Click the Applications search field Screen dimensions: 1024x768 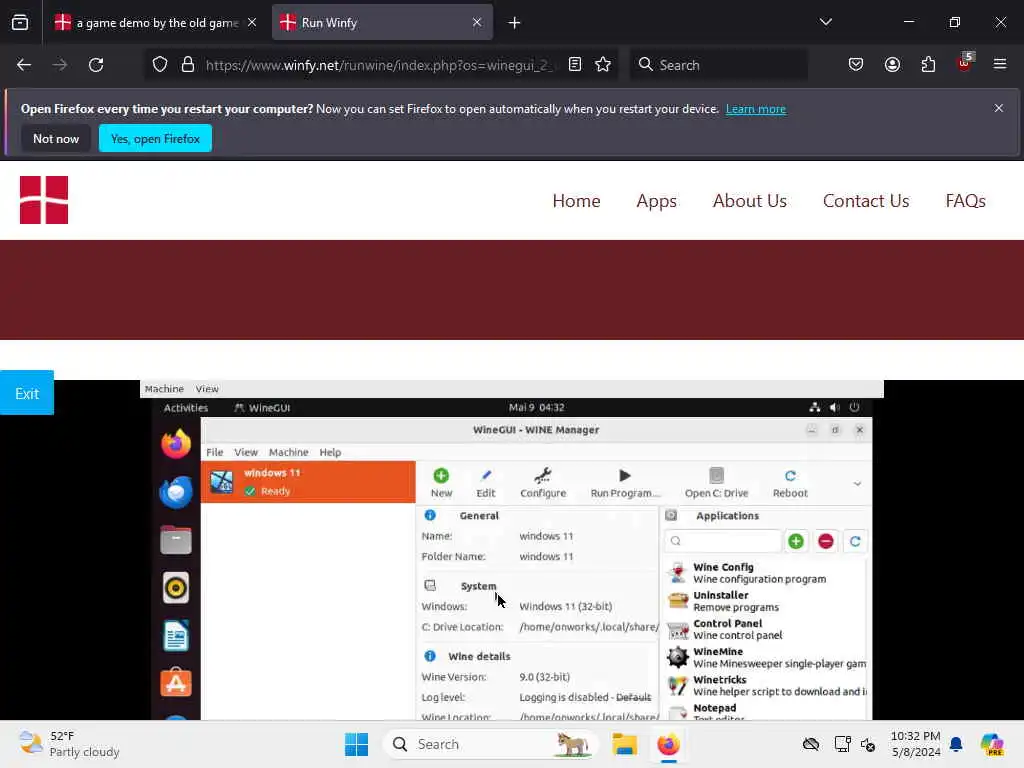pos(723,541)
